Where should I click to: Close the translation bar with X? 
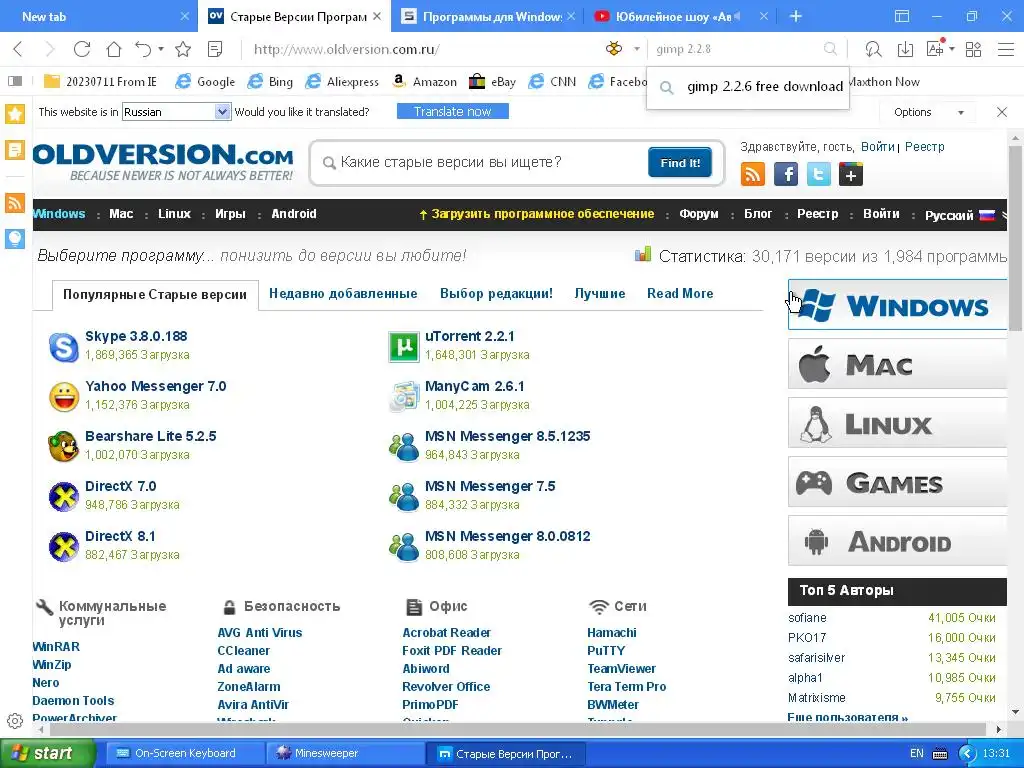pos(1002,112)
